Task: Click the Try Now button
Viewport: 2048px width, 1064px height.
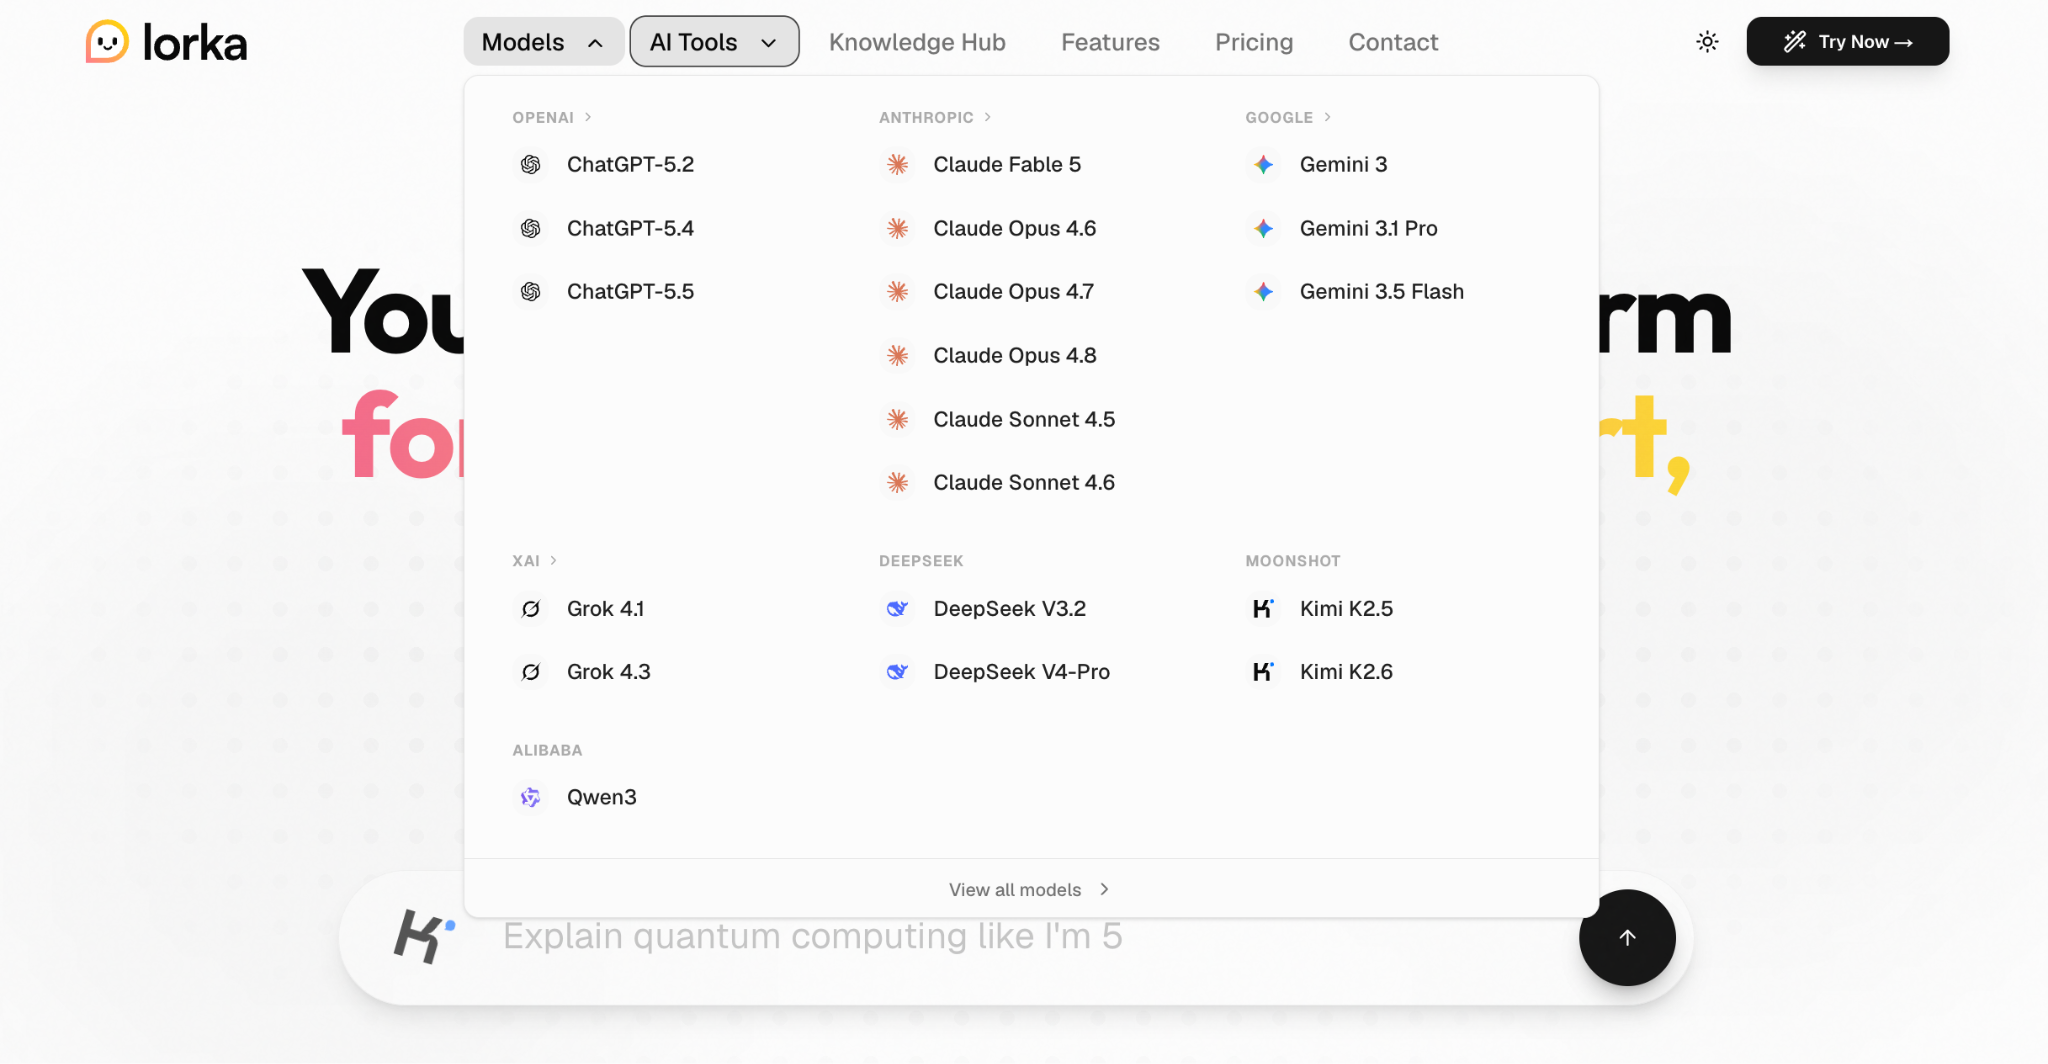Action: 1848,41
